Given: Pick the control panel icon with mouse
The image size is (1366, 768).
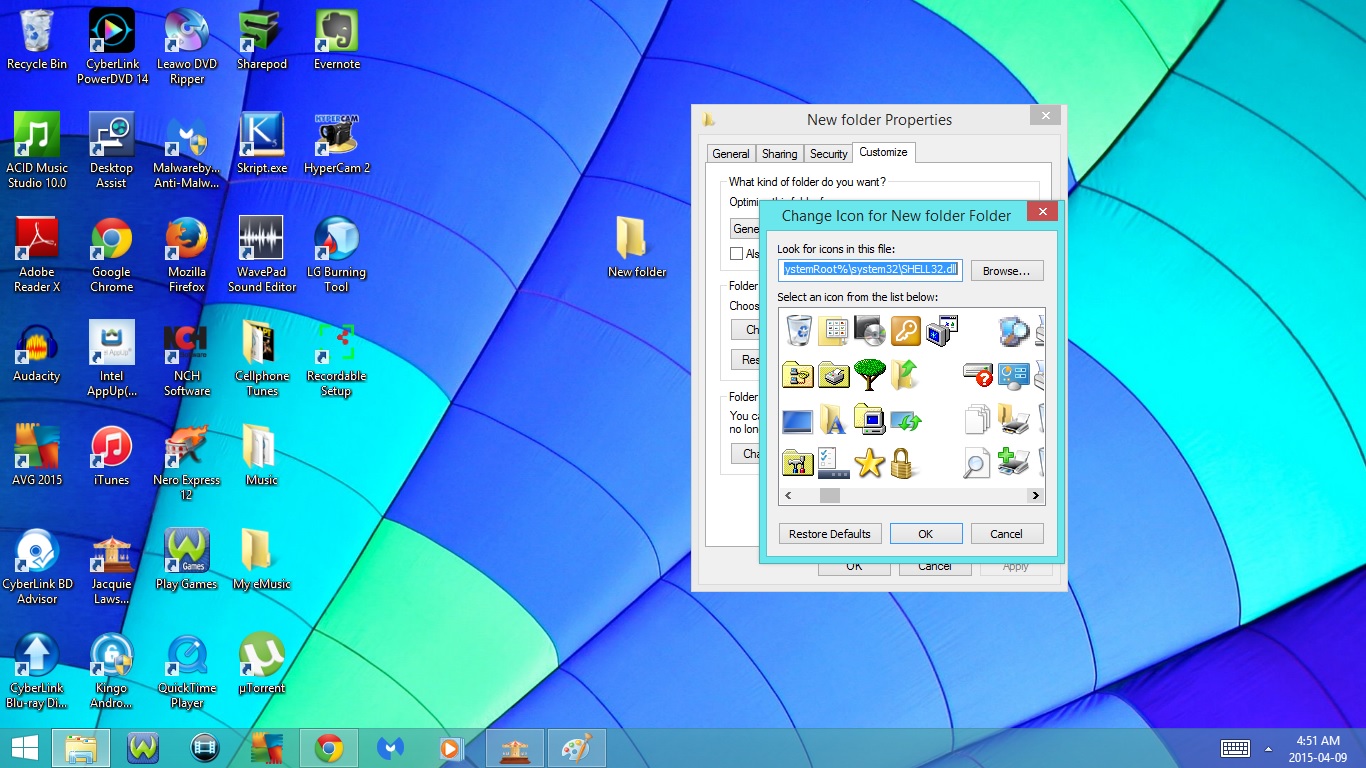Looking at the screenshot, I should [1013, 375].
